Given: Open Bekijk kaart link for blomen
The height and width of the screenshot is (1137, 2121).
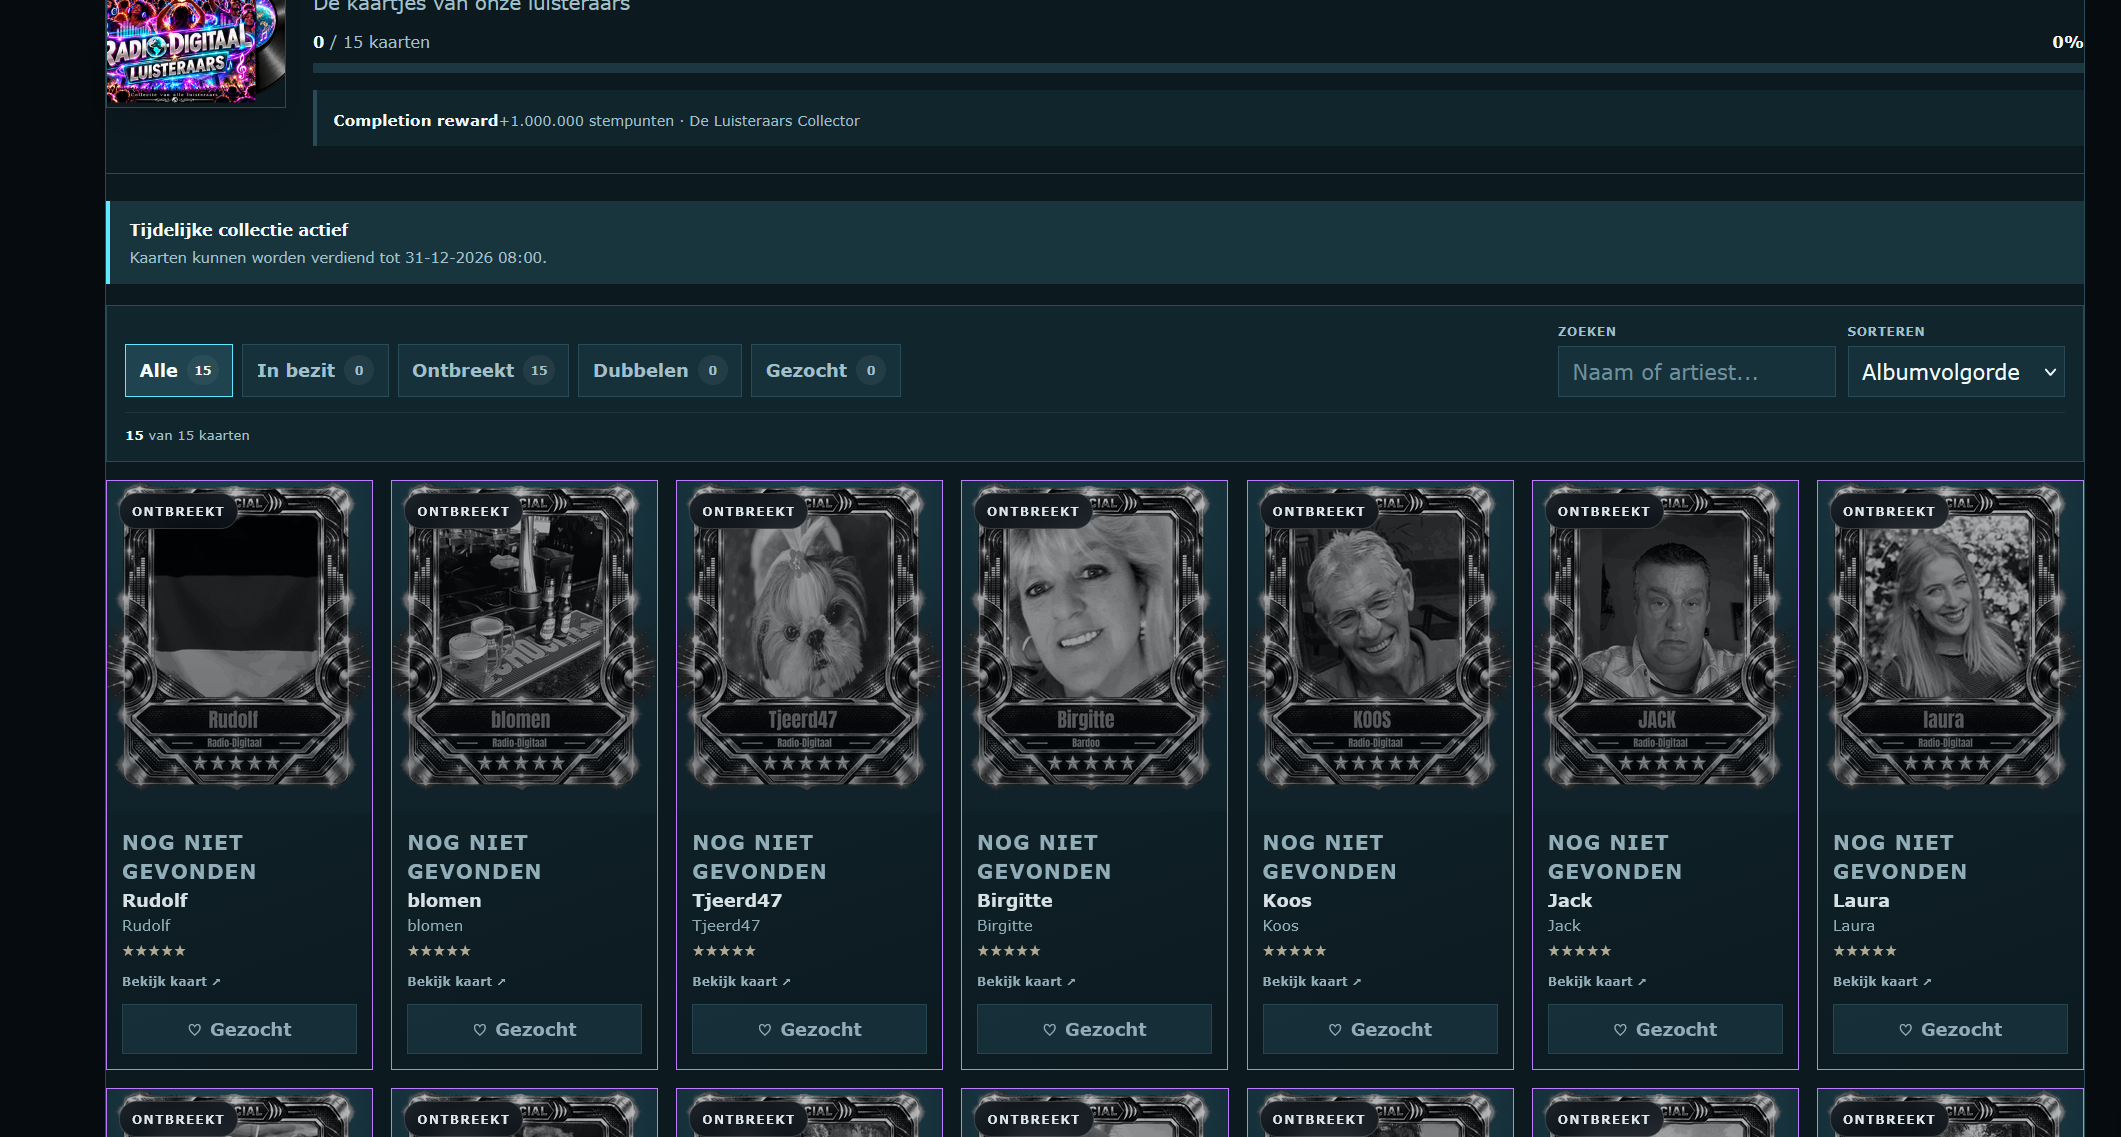Looking at the screenshot, I should click(x=456, y=982).
